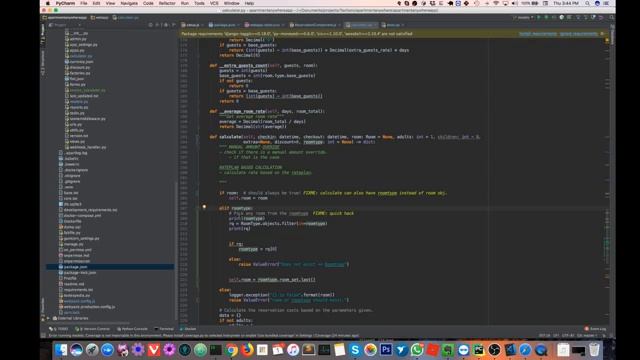Open Evernote from the dock
Screen dimensions: 640x360
point(448,350)
